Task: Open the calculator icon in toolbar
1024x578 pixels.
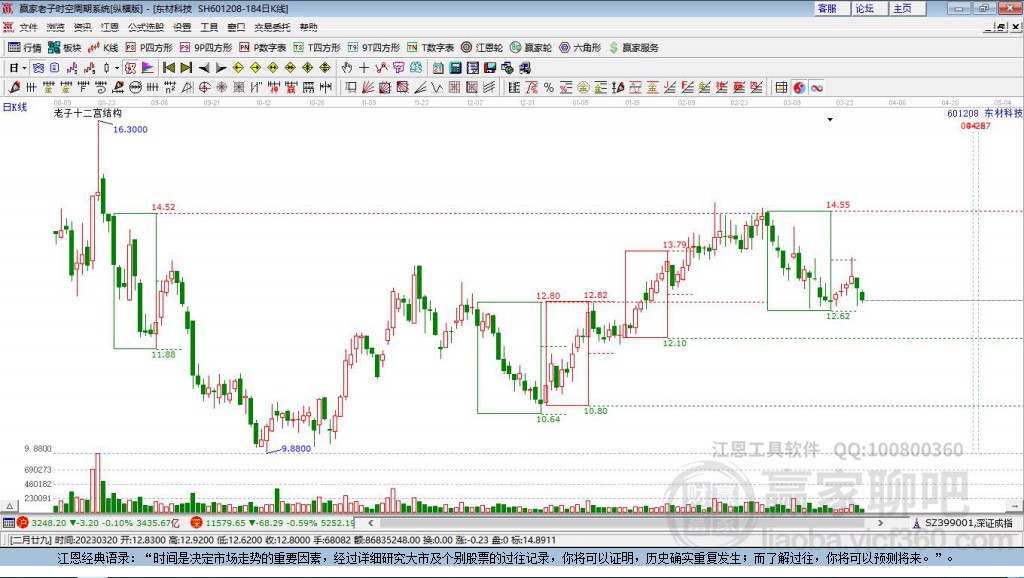Action: 455,67
